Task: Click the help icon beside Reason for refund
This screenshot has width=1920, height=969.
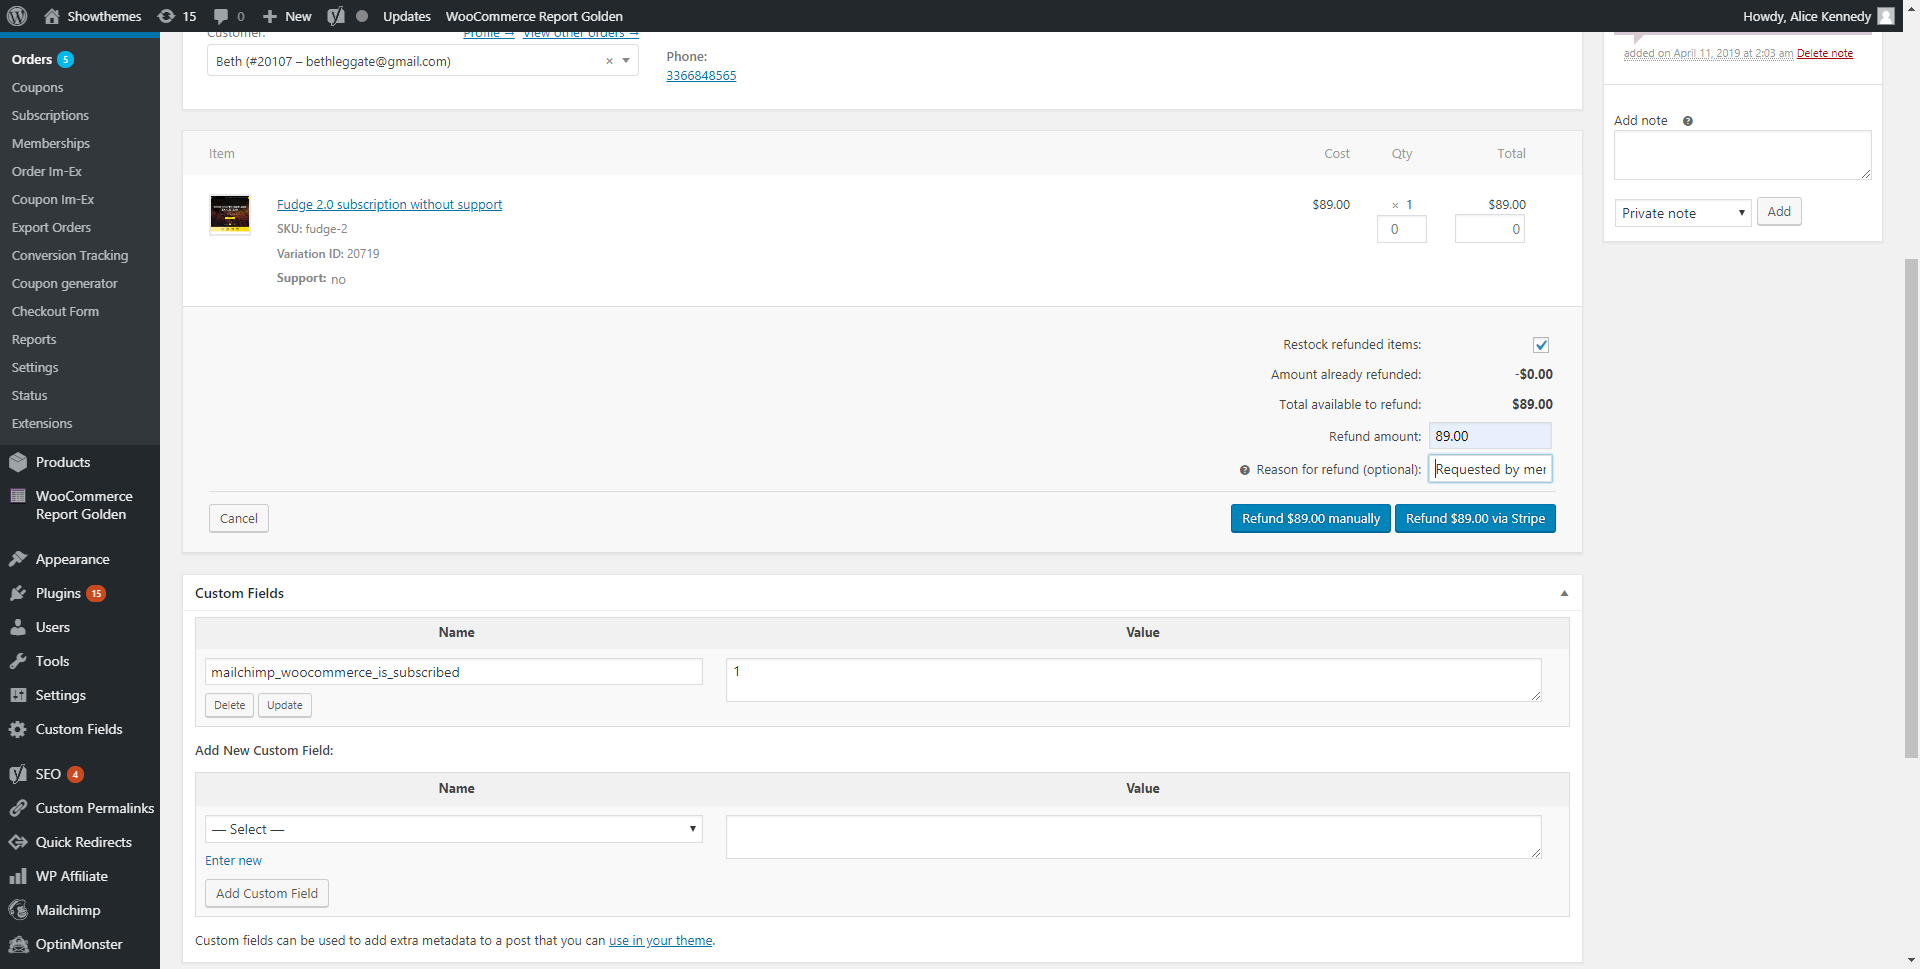Action: click(1245, 470)
